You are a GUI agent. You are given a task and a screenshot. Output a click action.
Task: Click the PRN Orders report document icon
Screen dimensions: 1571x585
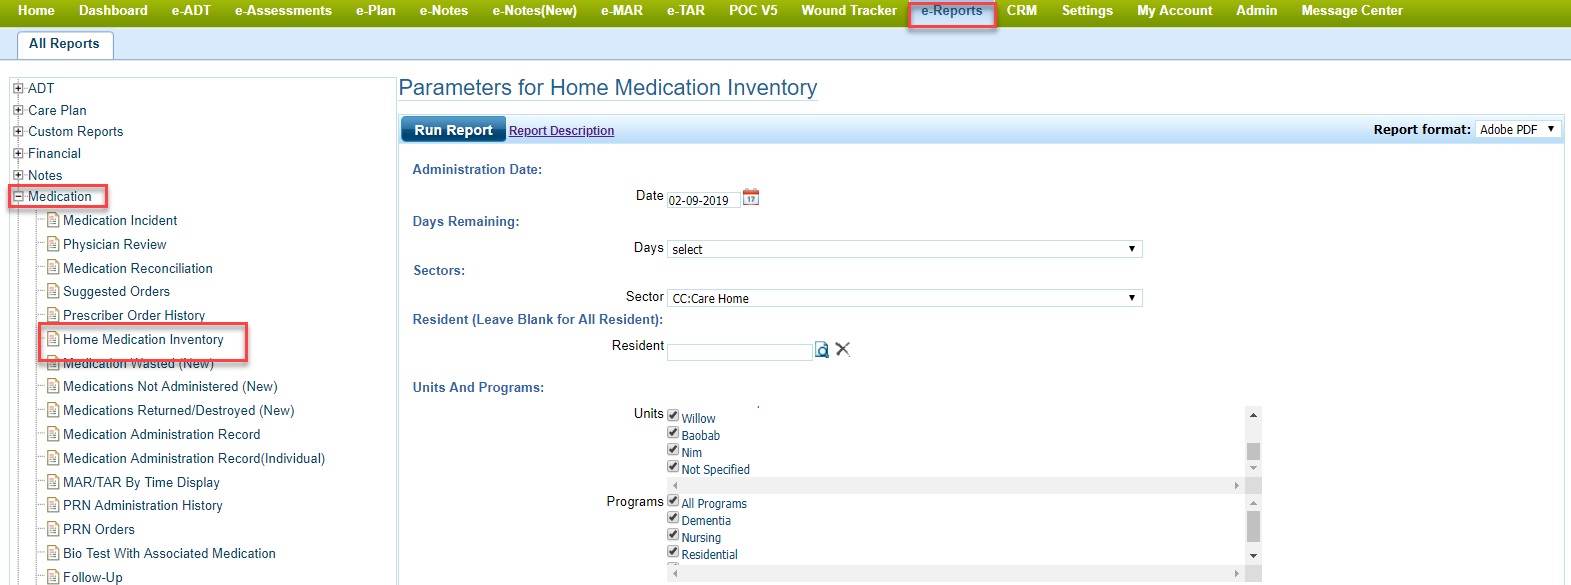click(53, 529)
